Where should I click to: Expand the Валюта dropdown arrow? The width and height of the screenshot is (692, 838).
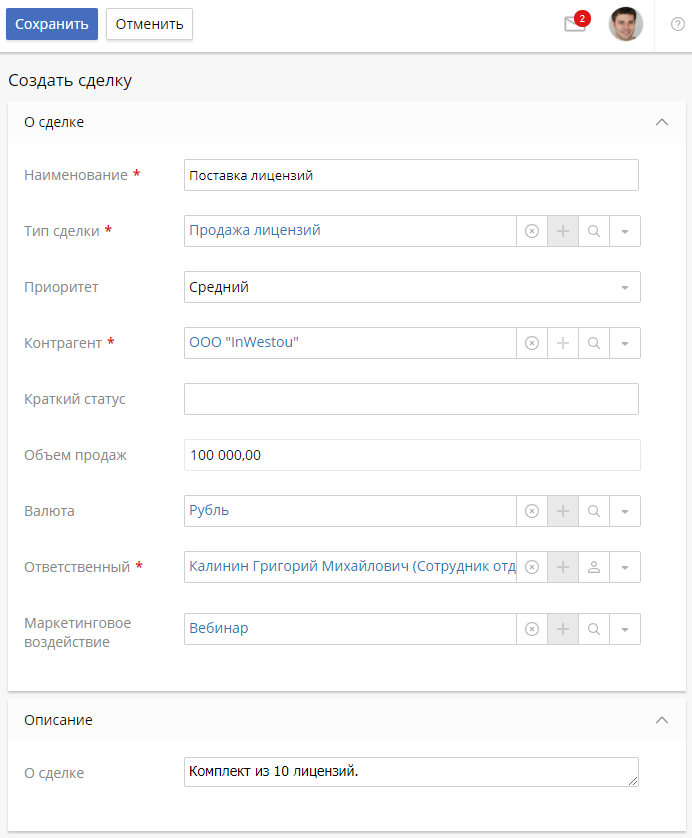(625, 511)
